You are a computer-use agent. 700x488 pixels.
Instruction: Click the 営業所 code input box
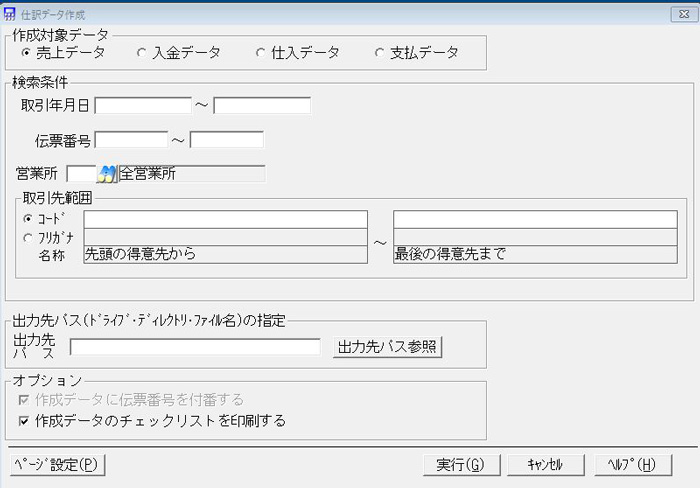[80, 174]
